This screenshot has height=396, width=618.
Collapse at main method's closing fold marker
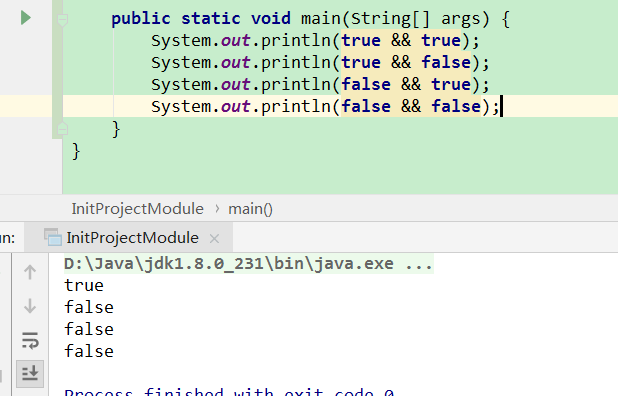click(x=62, y=128)
